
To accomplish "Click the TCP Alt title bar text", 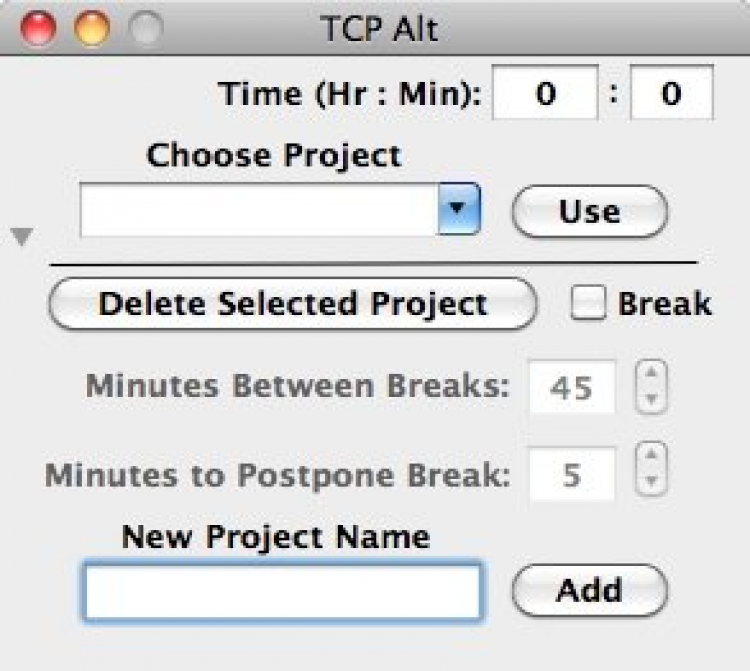I will 379,29.
